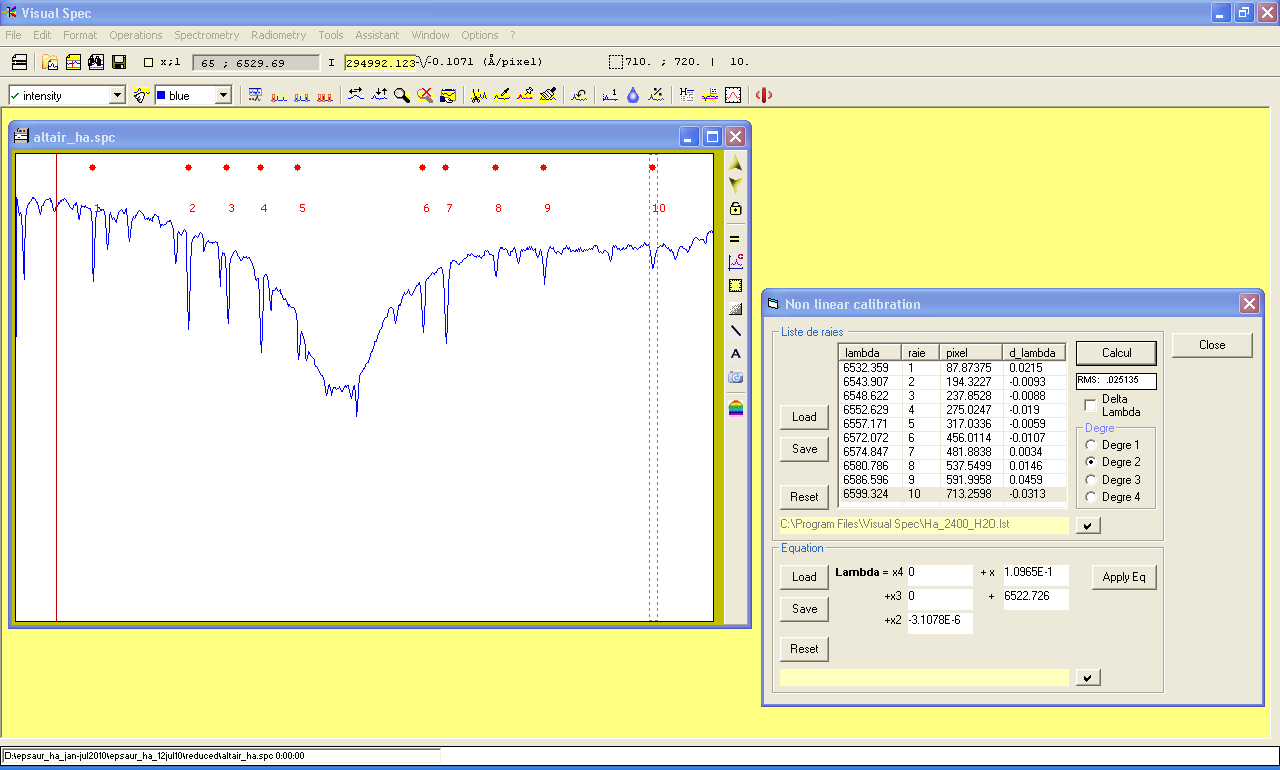Click the camera snapshot icon
The height and width of the screenshot is (770, 1280).
[736, 377]
